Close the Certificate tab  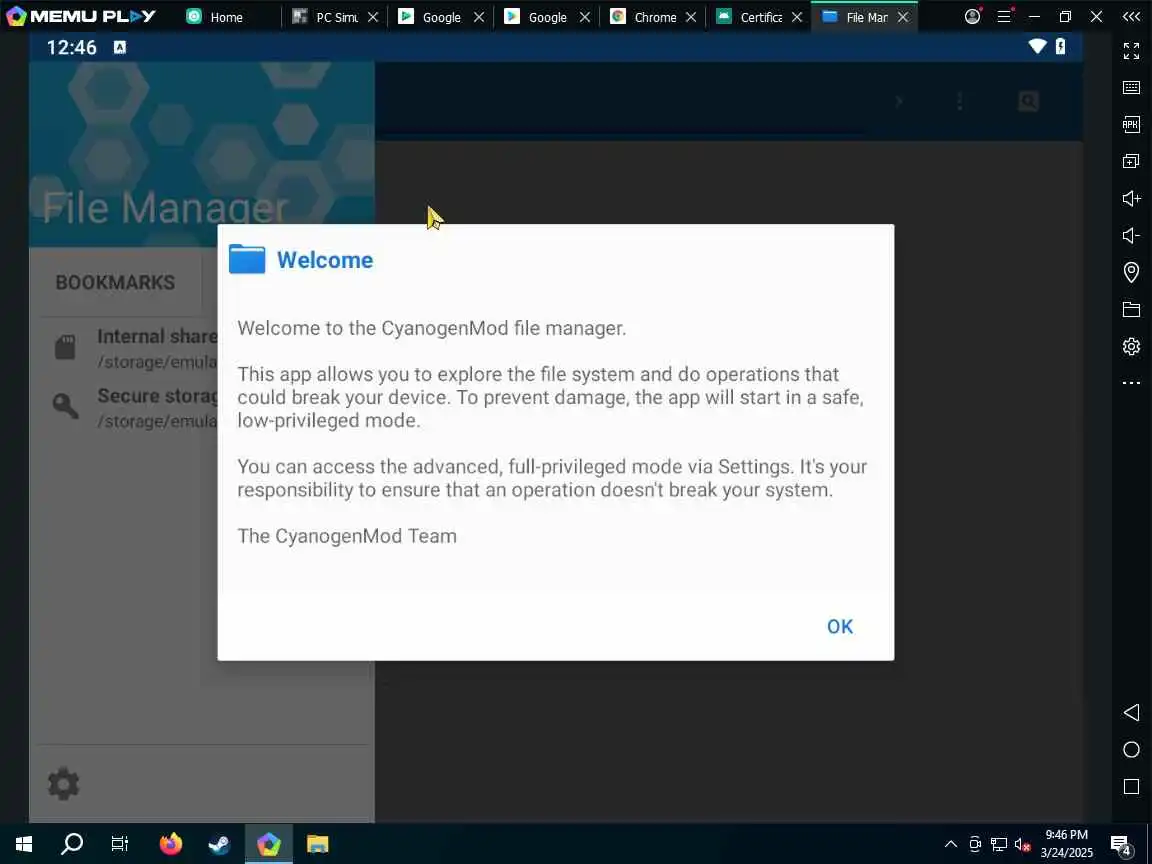point(797,17)
